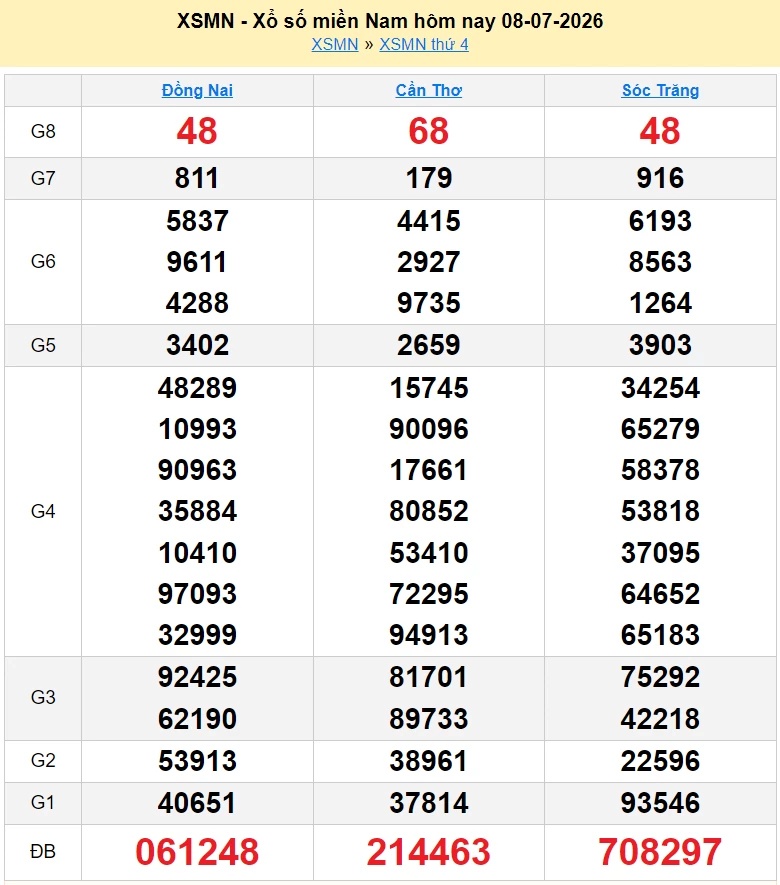Click Đồng Nai G6 number 9611

click(197, 262)
